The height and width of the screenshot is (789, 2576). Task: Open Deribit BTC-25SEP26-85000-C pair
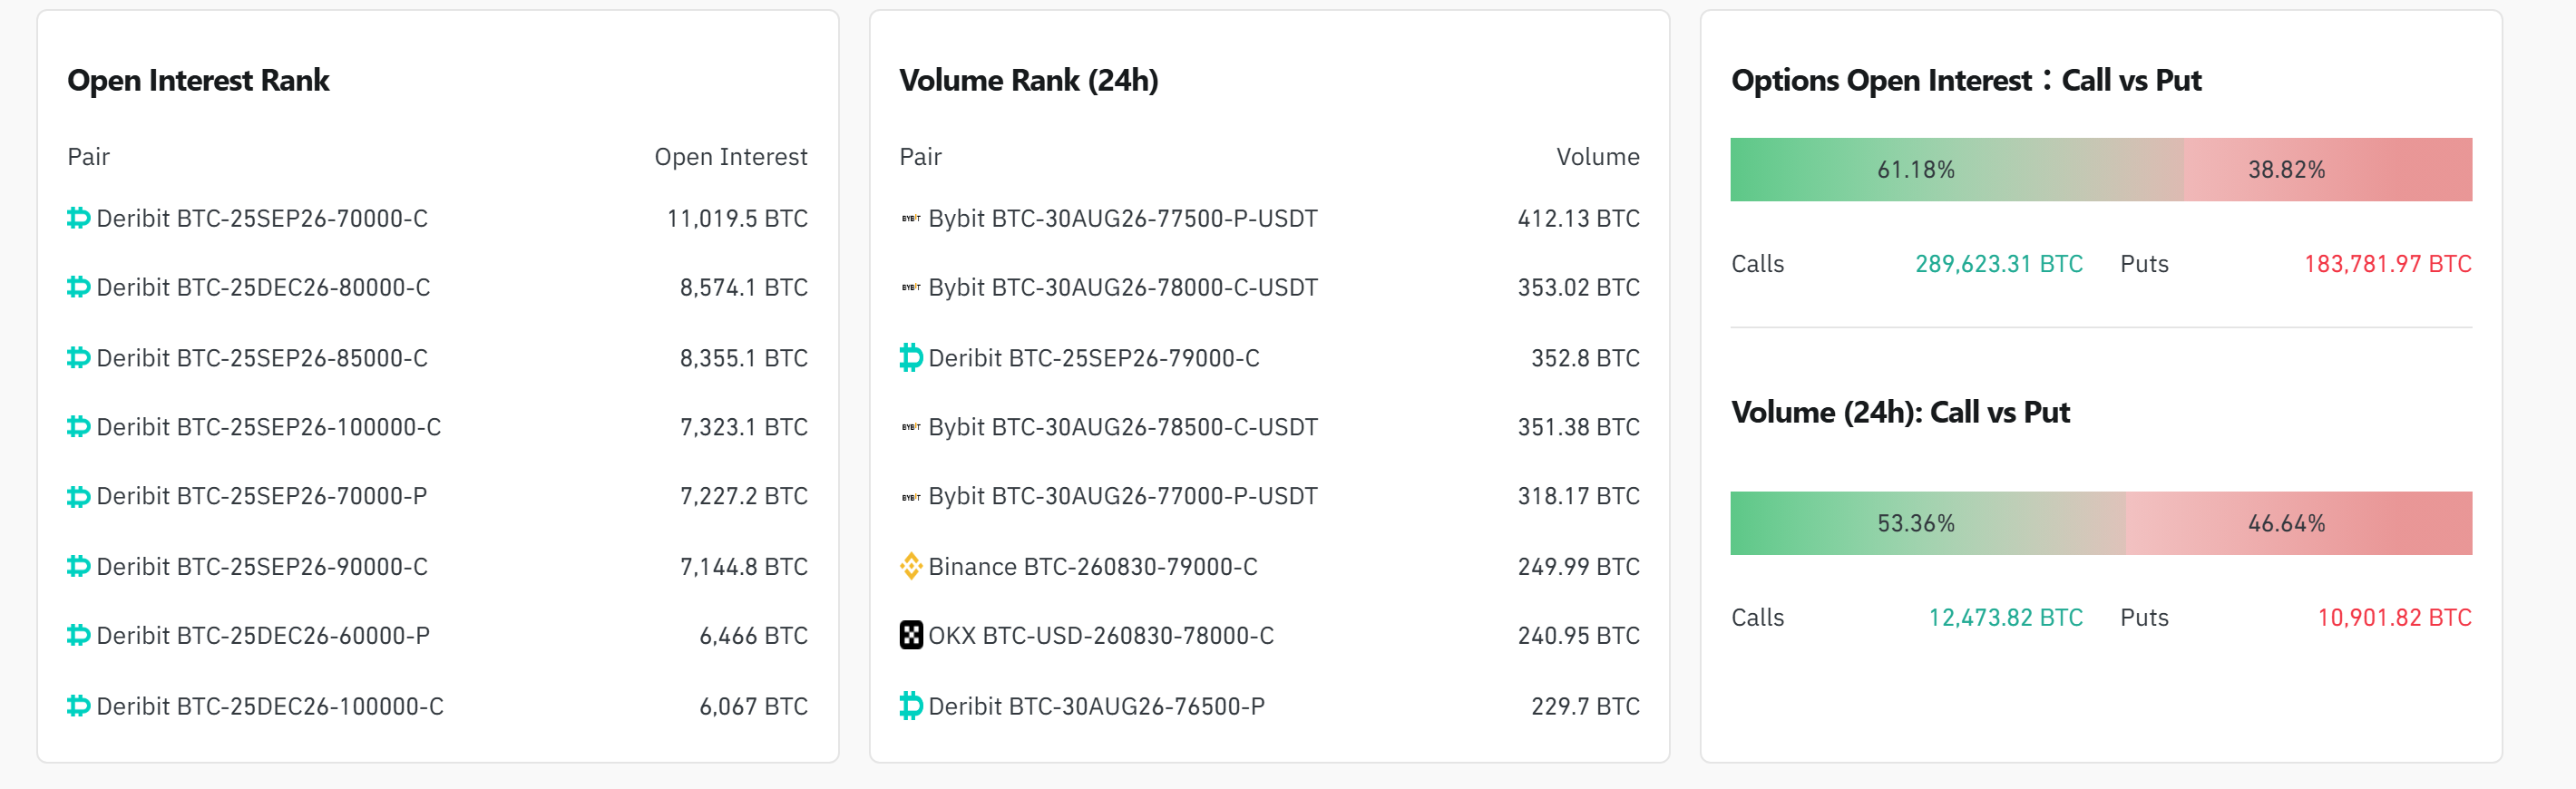pyautogui.click(x=262, y=358)
